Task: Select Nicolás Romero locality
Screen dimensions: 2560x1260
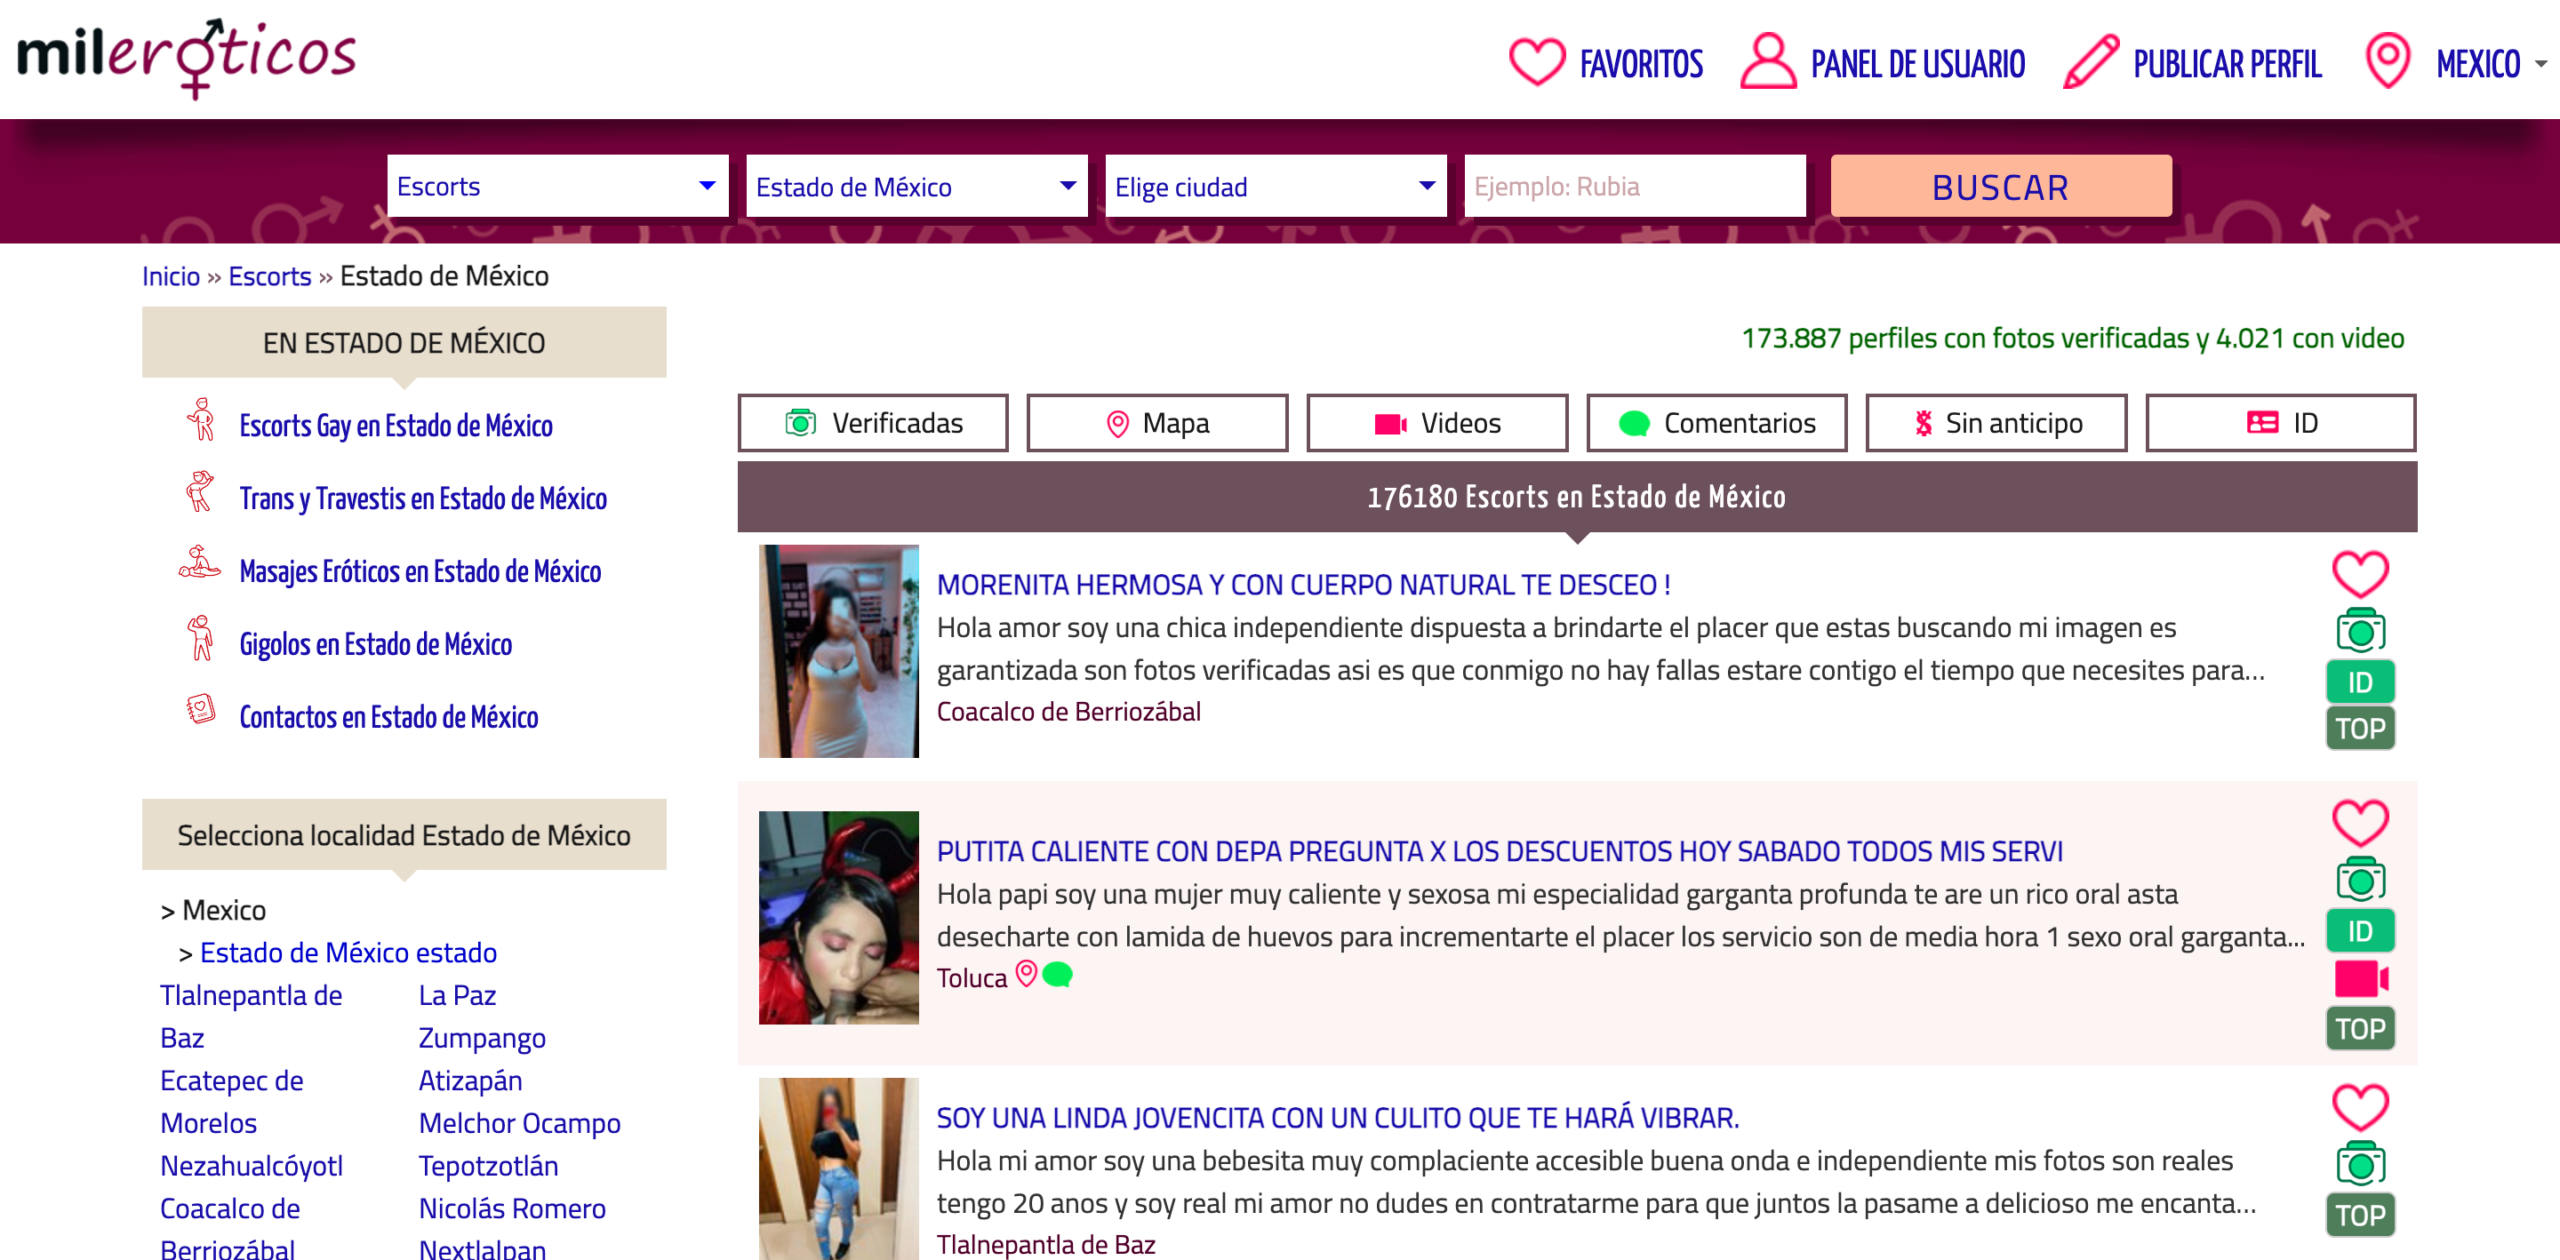Action: (x=512, y=1208)
